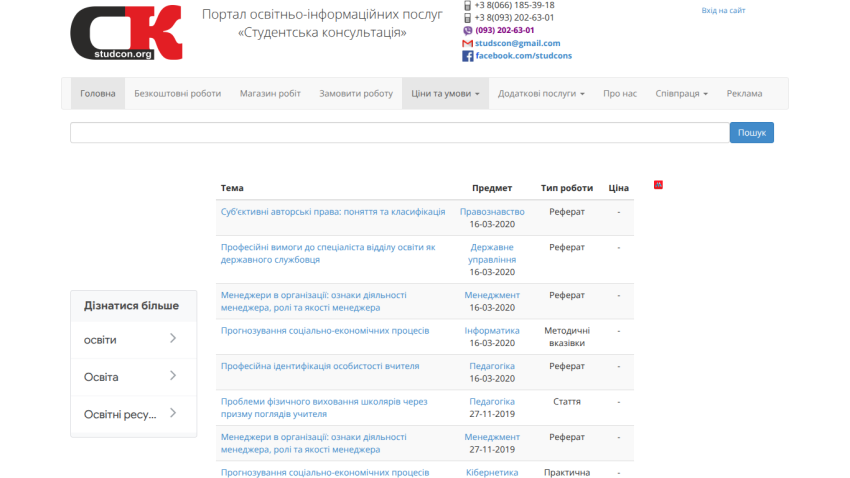Click the Державне управління subject link
This screenshot has height=478, width=850.
[492, 253]
